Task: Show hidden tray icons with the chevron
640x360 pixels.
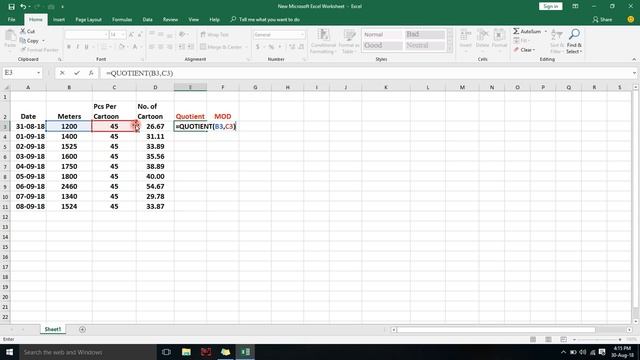Action: [x=563, y=352]
